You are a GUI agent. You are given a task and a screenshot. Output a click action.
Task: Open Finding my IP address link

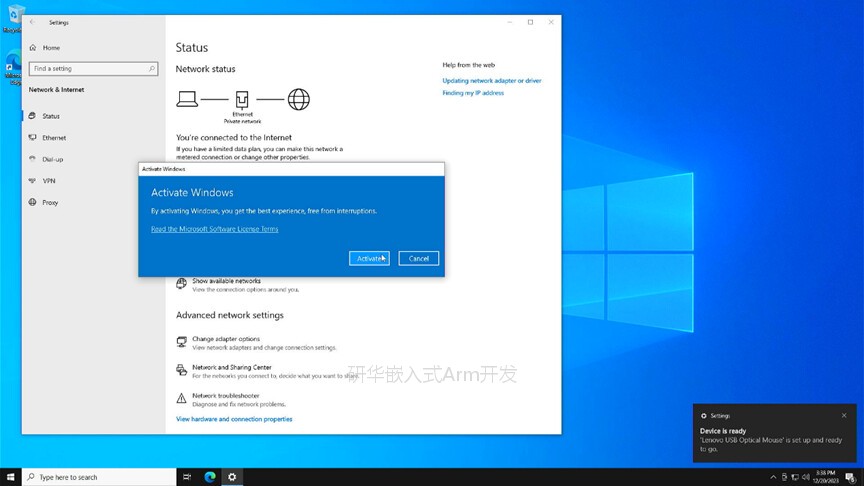tap(473, 93)
